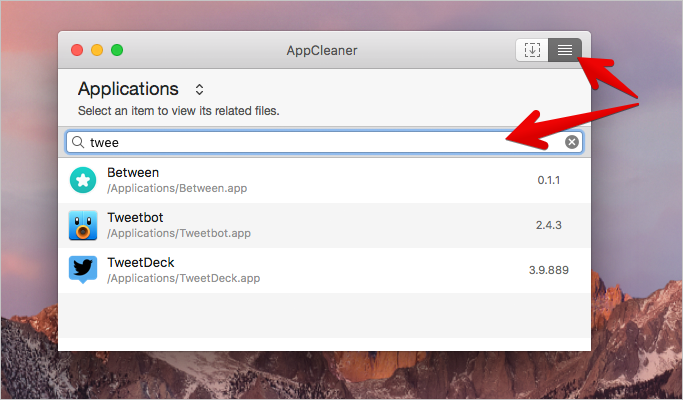Select the TweetDeck application name
683x400 pixels.
pyautogui.click(x=141, y=262)
